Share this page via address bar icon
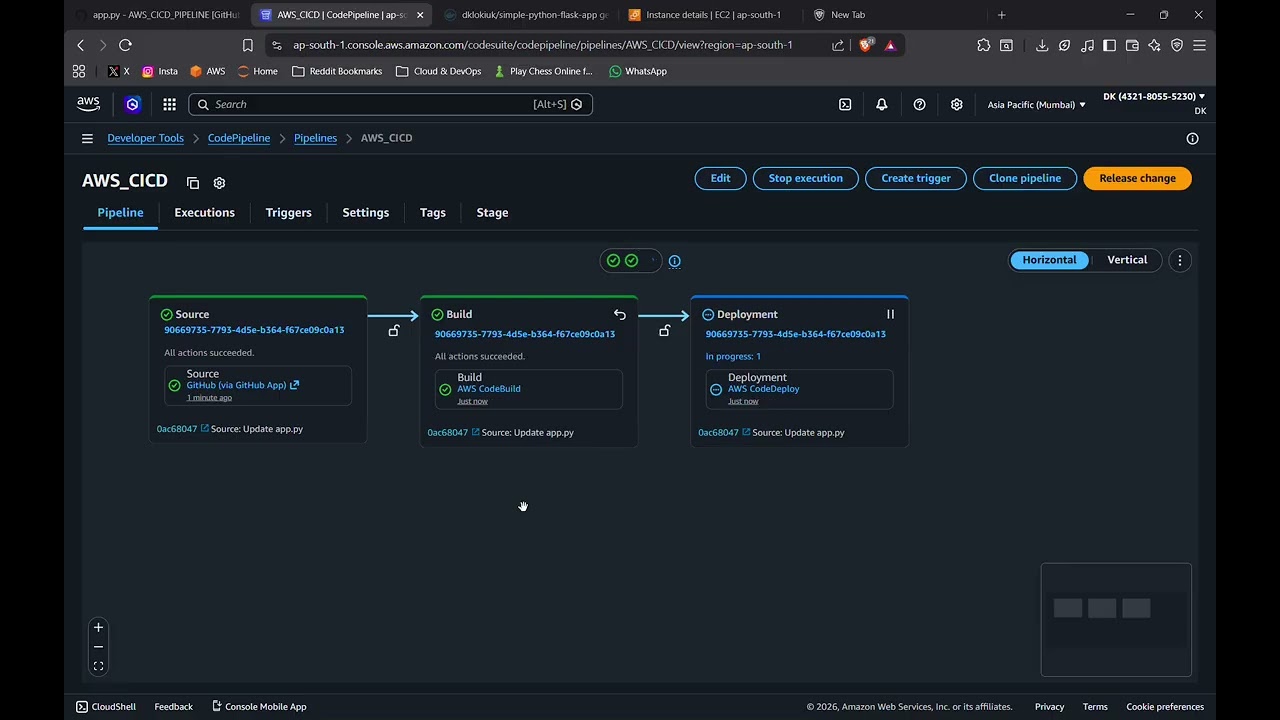This screenshot has width=1280, height=720. (838, 45)
